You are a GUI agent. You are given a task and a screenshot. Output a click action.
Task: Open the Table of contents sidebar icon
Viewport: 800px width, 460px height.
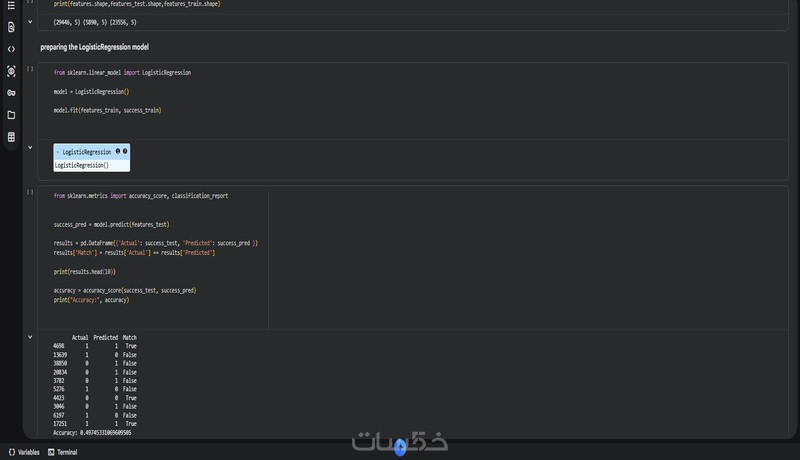pos(11,5)
